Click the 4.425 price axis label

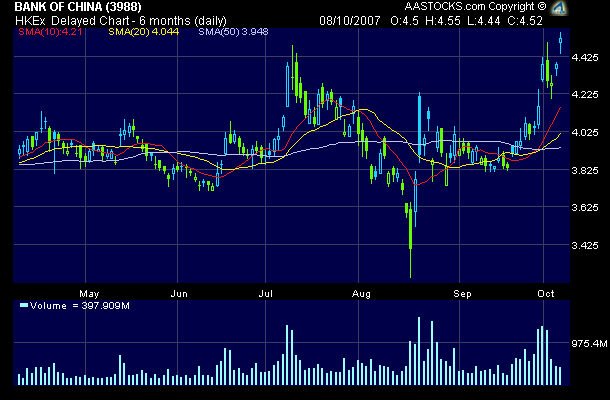585,58
